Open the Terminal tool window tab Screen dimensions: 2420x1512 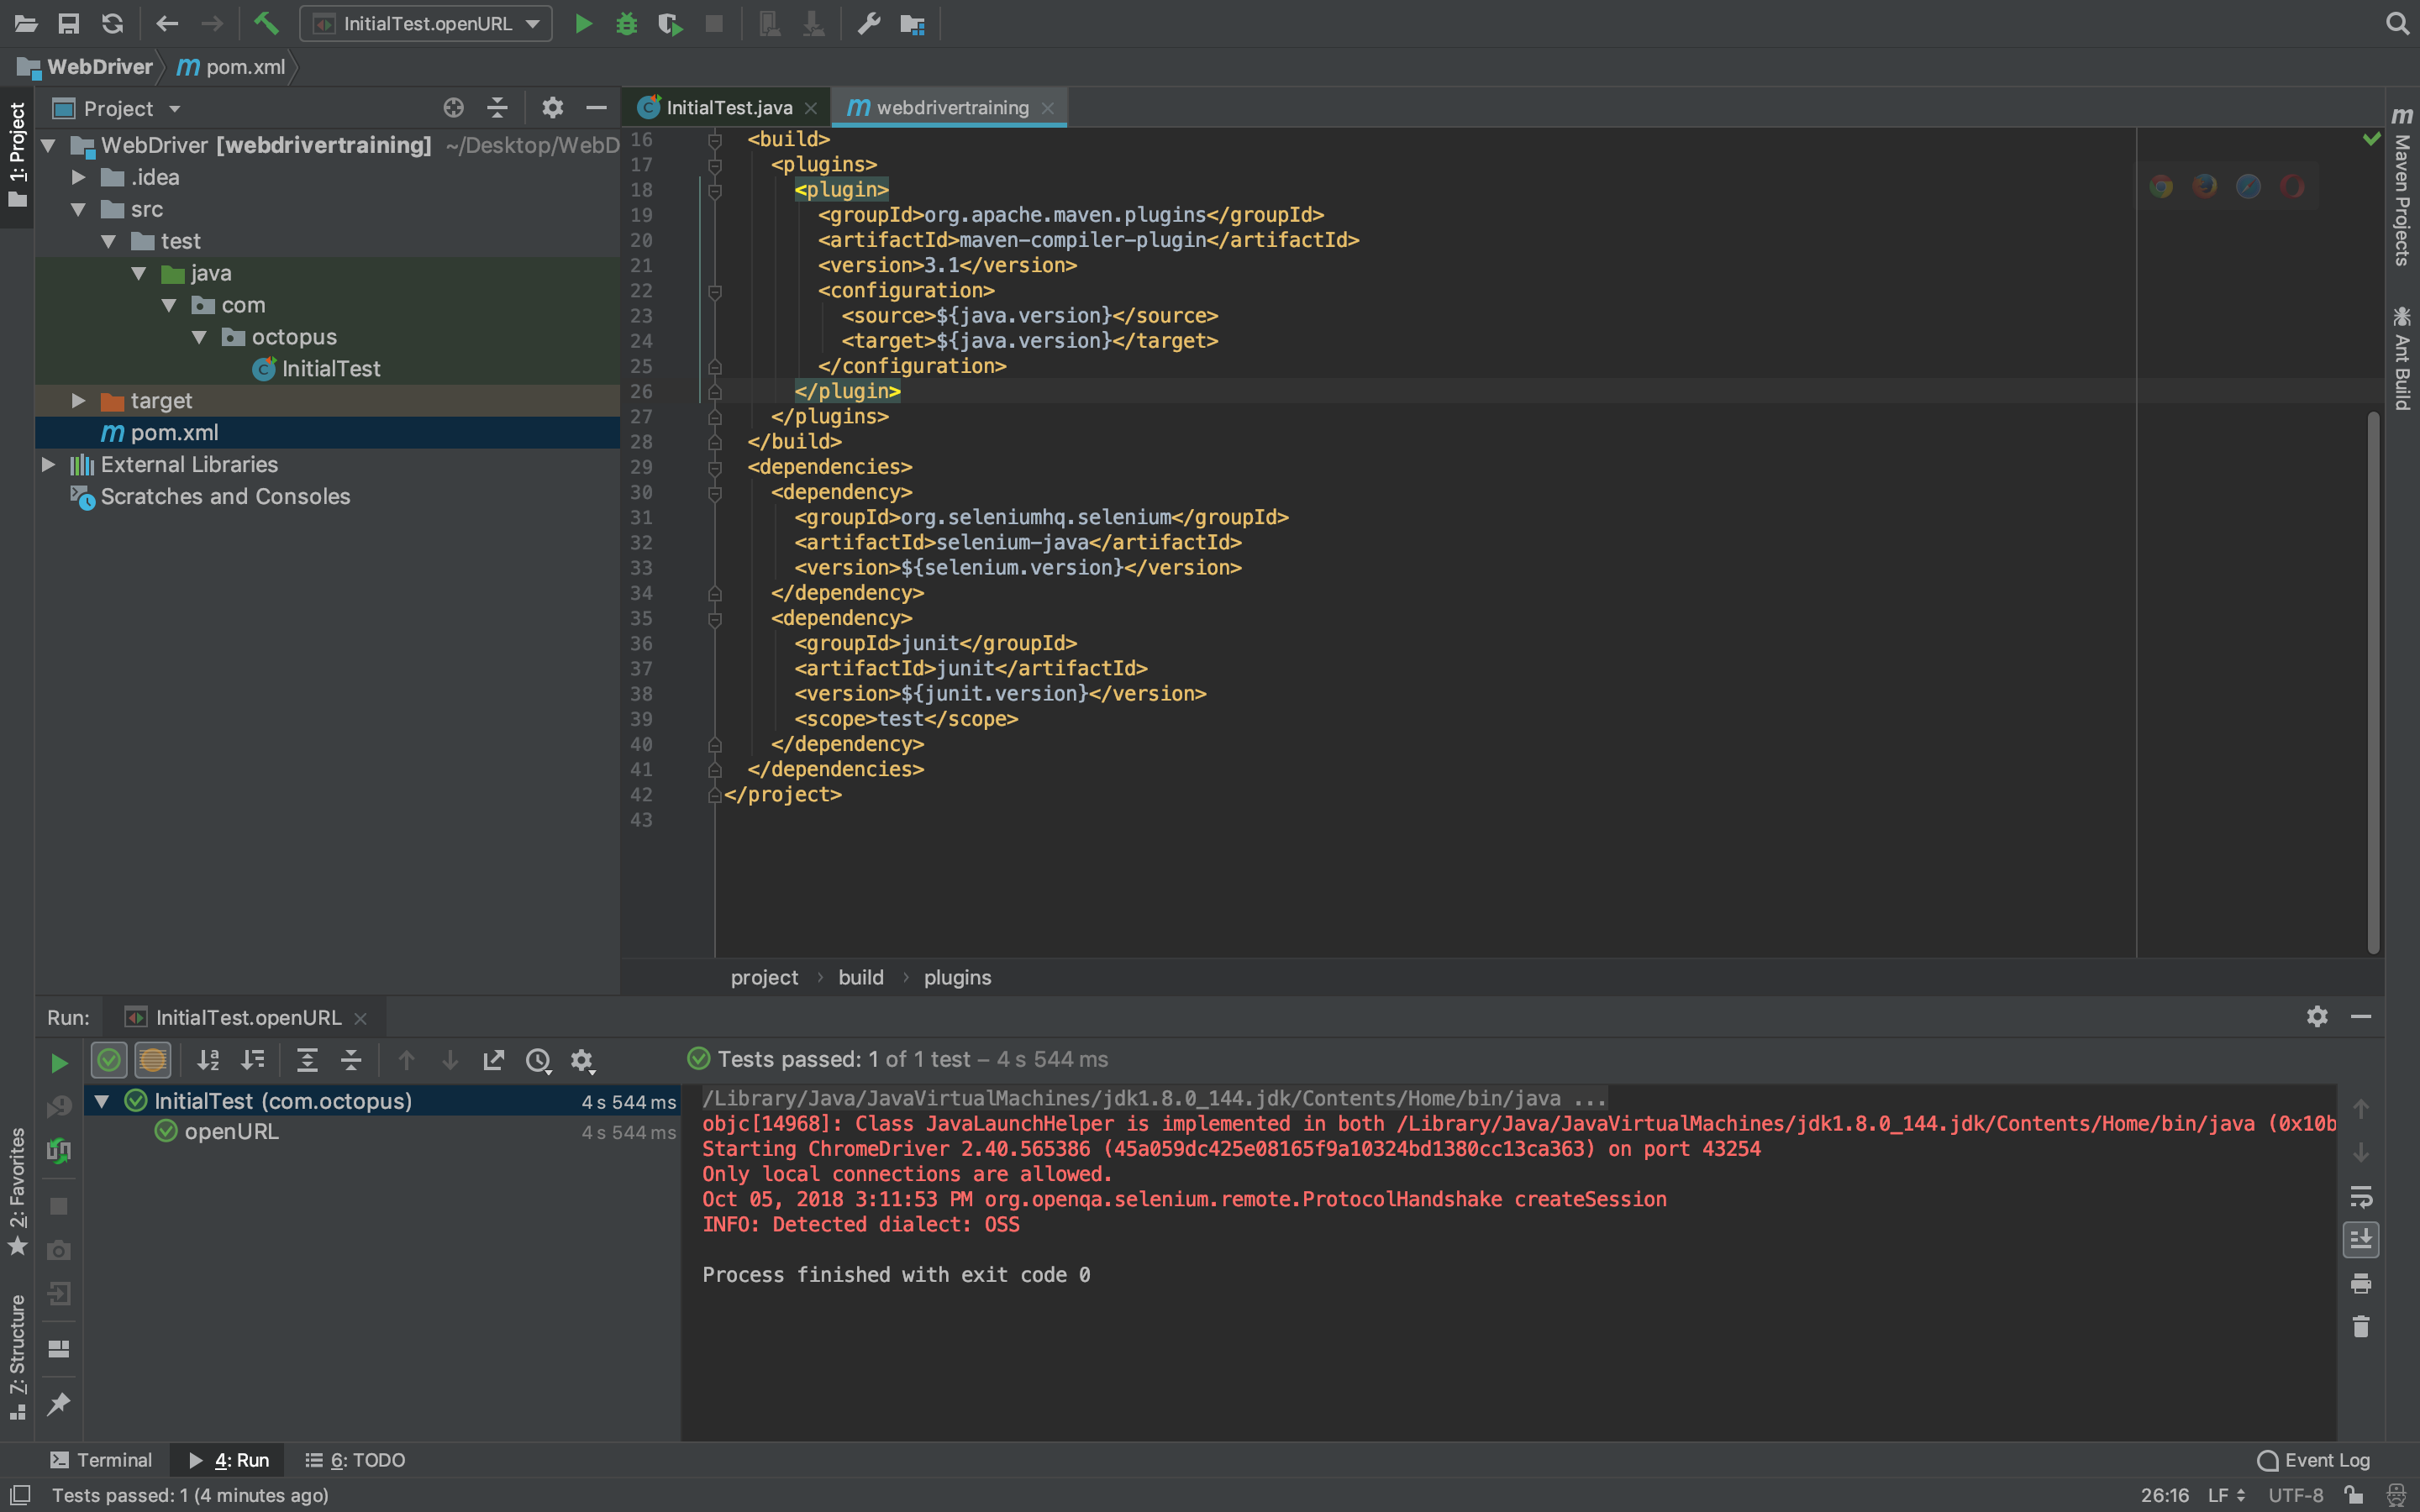pos(102,1460)
